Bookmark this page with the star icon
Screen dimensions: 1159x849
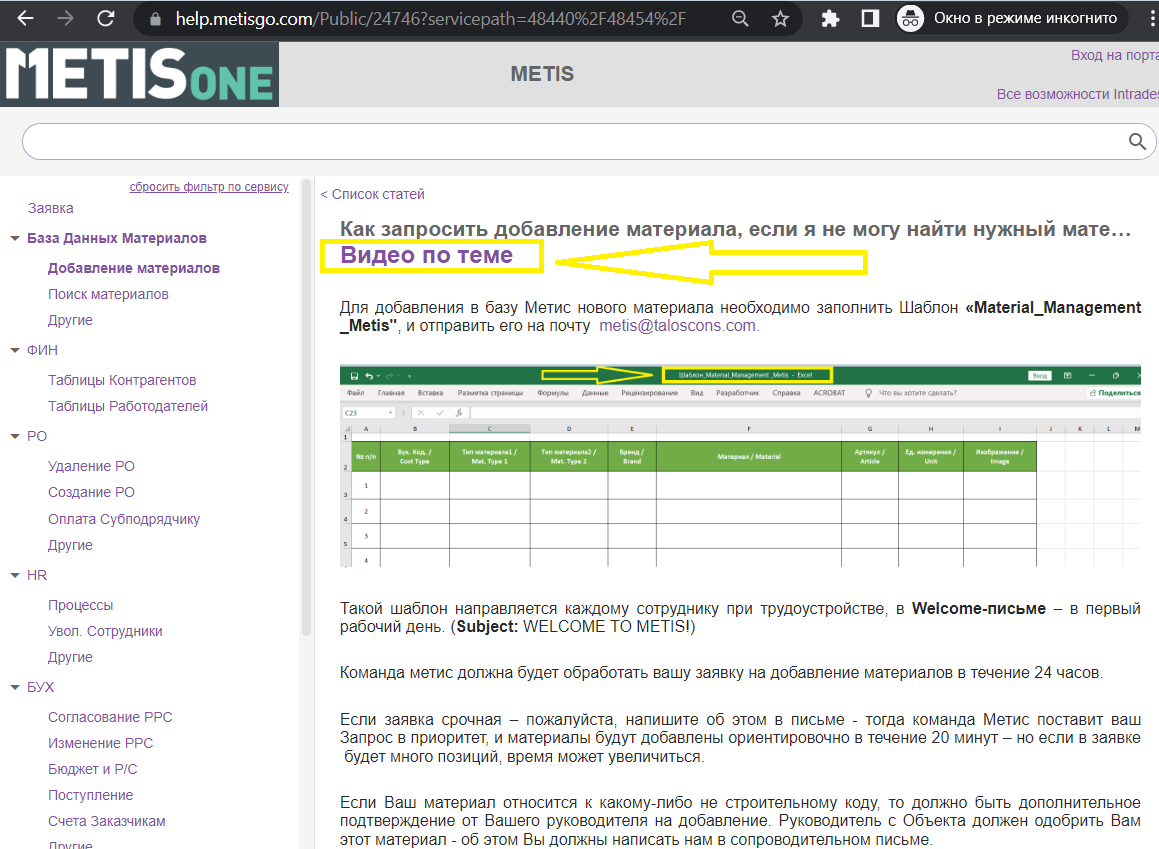(780, 18)
